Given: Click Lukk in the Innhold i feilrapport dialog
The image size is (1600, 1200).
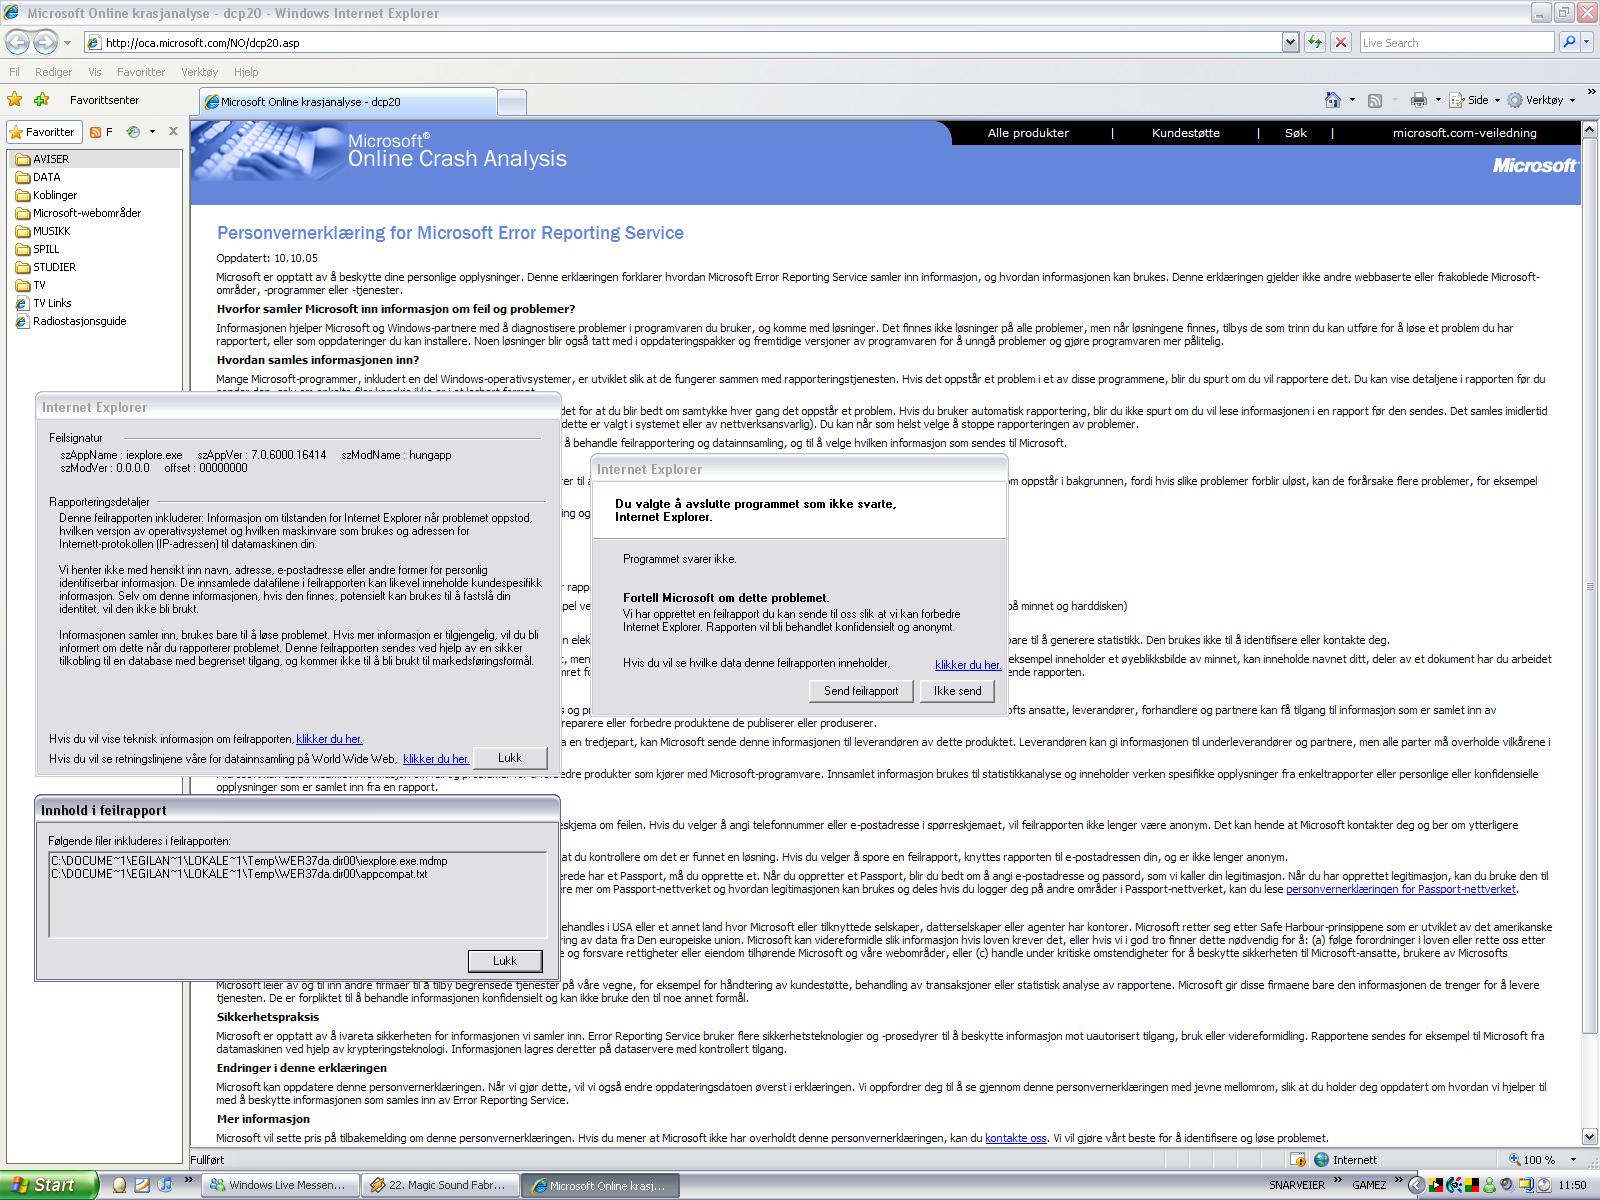Looking at the screenshot, I should tap(505, 961).
